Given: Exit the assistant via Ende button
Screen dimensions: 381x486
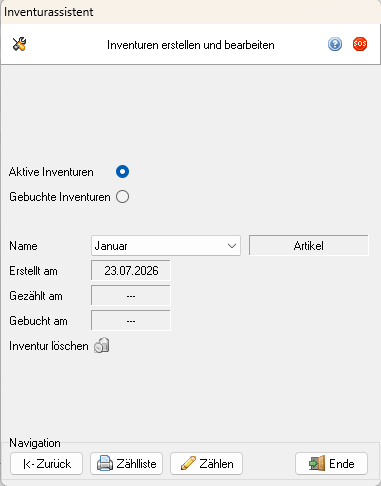Looking at the screenshot, I should [331, 464].
